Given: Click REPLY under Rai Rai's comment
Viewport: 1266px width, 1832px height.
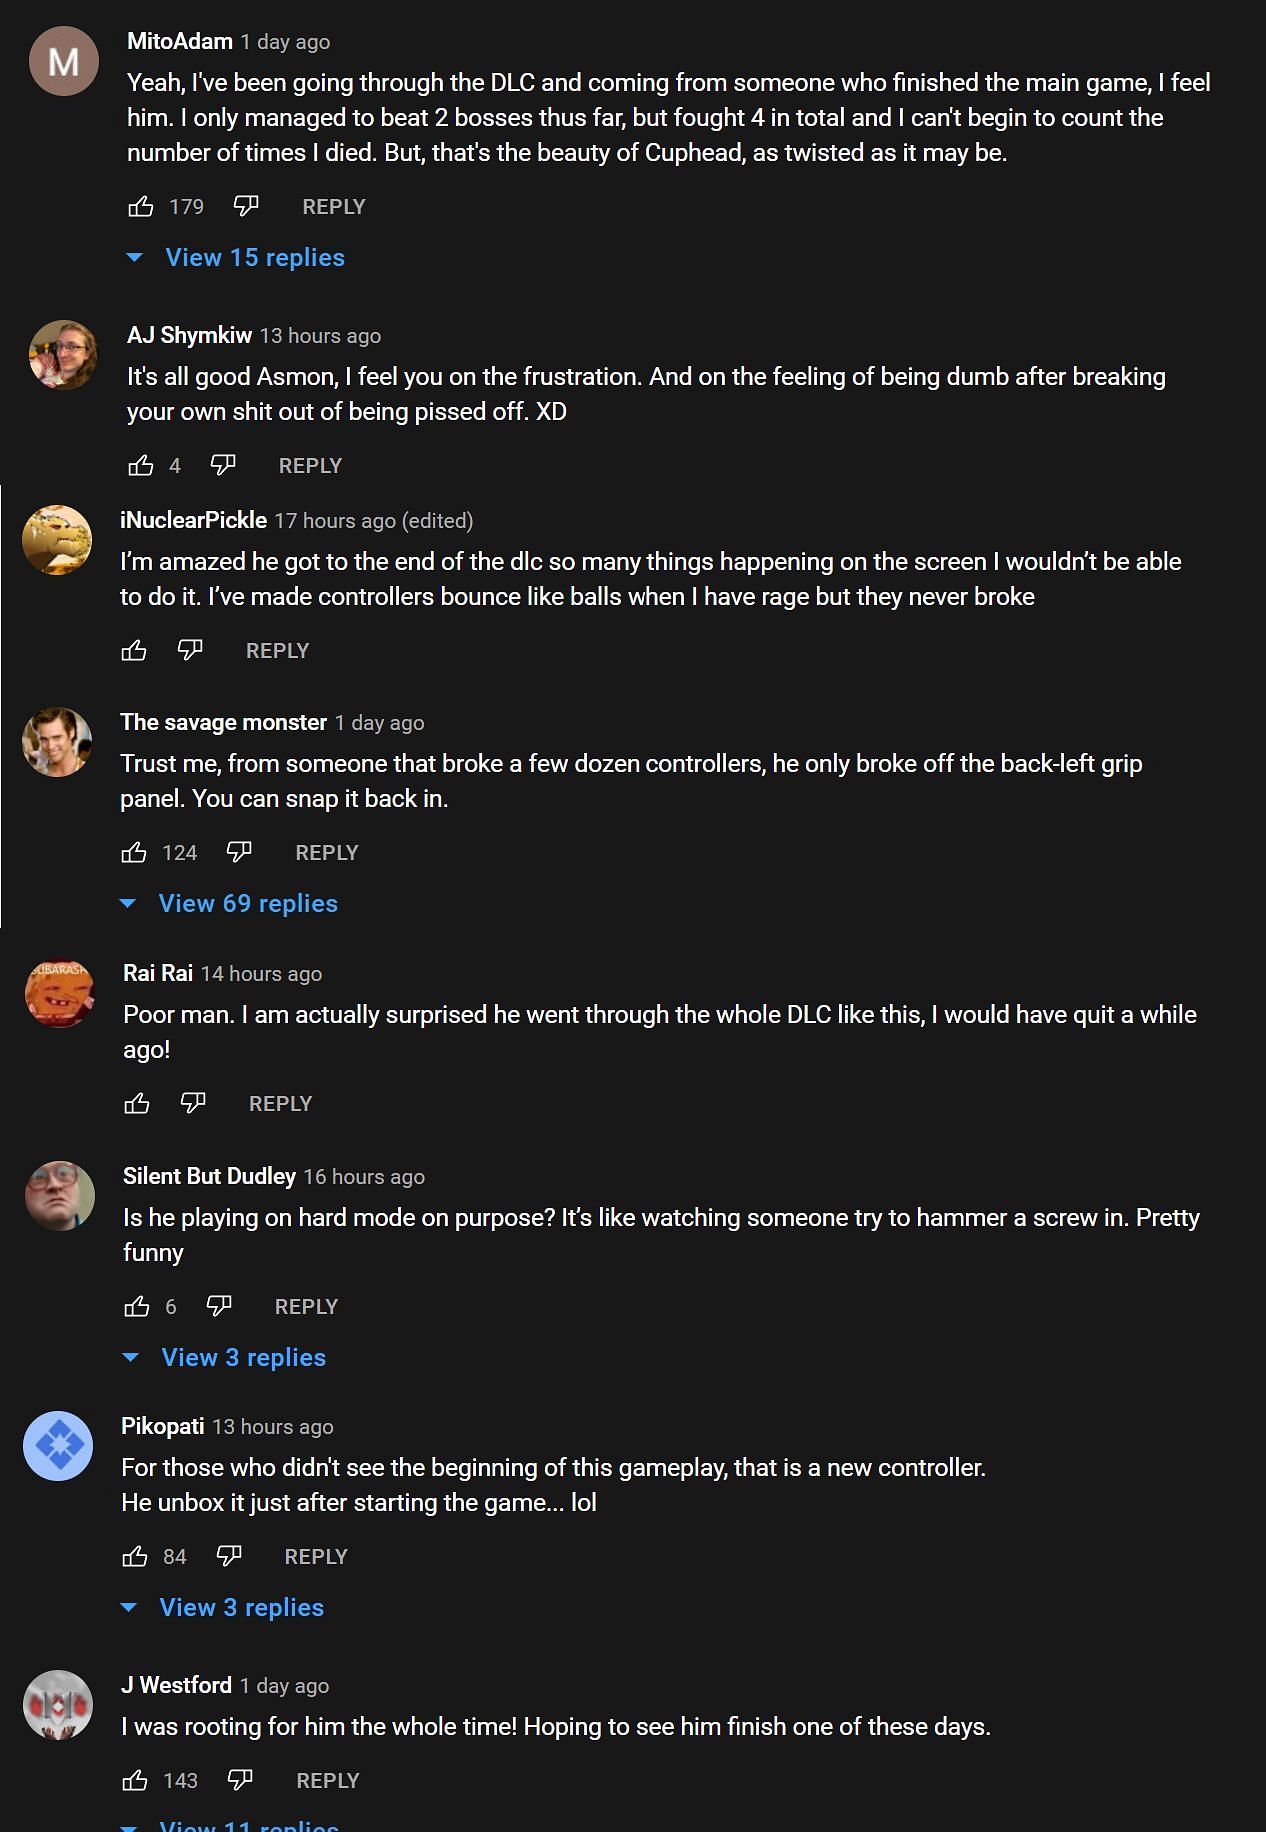Looking at the screenshot, I should [x=280, y=1104].
